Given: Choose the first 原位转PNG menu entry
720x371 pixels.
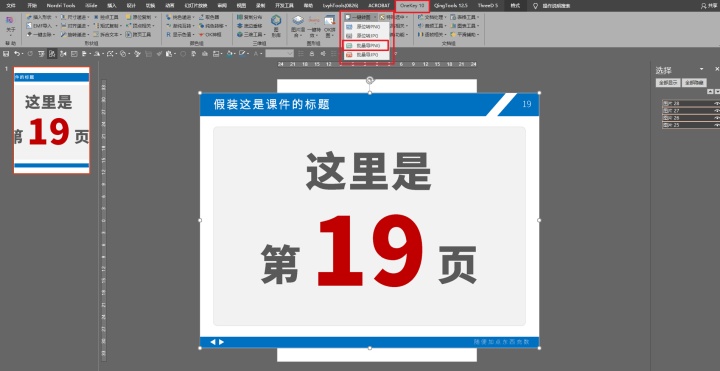Looking at the screenshot, I should tap(366, 27).
